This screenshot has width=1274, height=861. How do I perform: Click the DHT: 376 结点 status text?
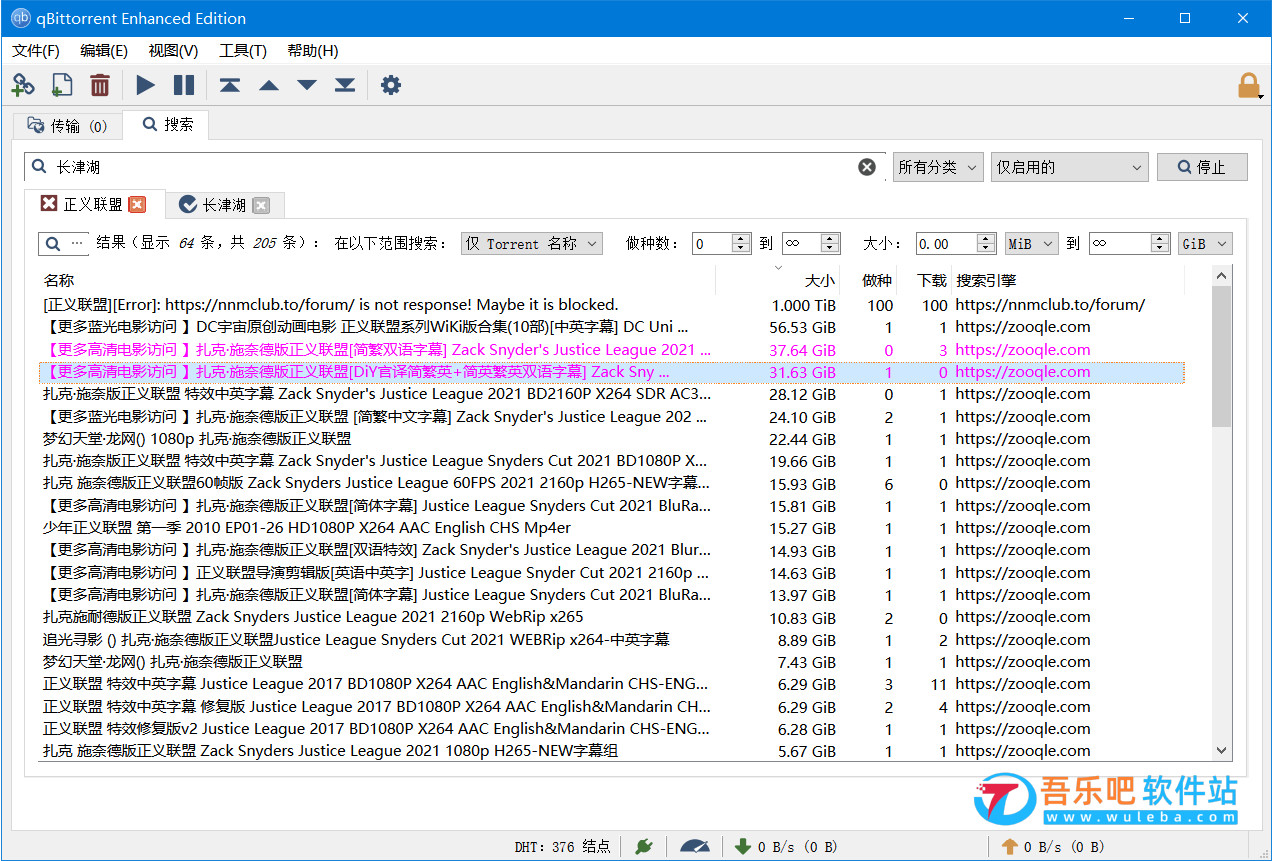pyautogui.click(x=562, y=847)
